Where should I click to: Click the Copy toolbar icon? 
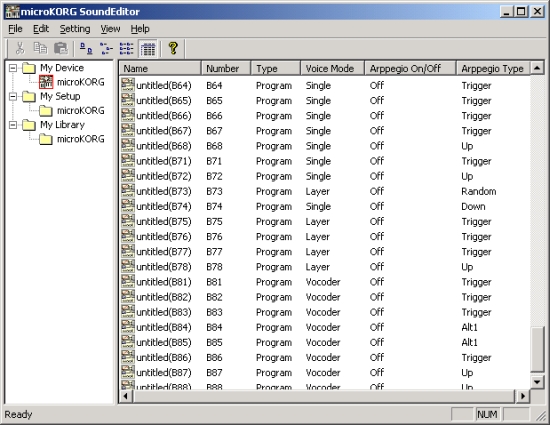point(40,48)
